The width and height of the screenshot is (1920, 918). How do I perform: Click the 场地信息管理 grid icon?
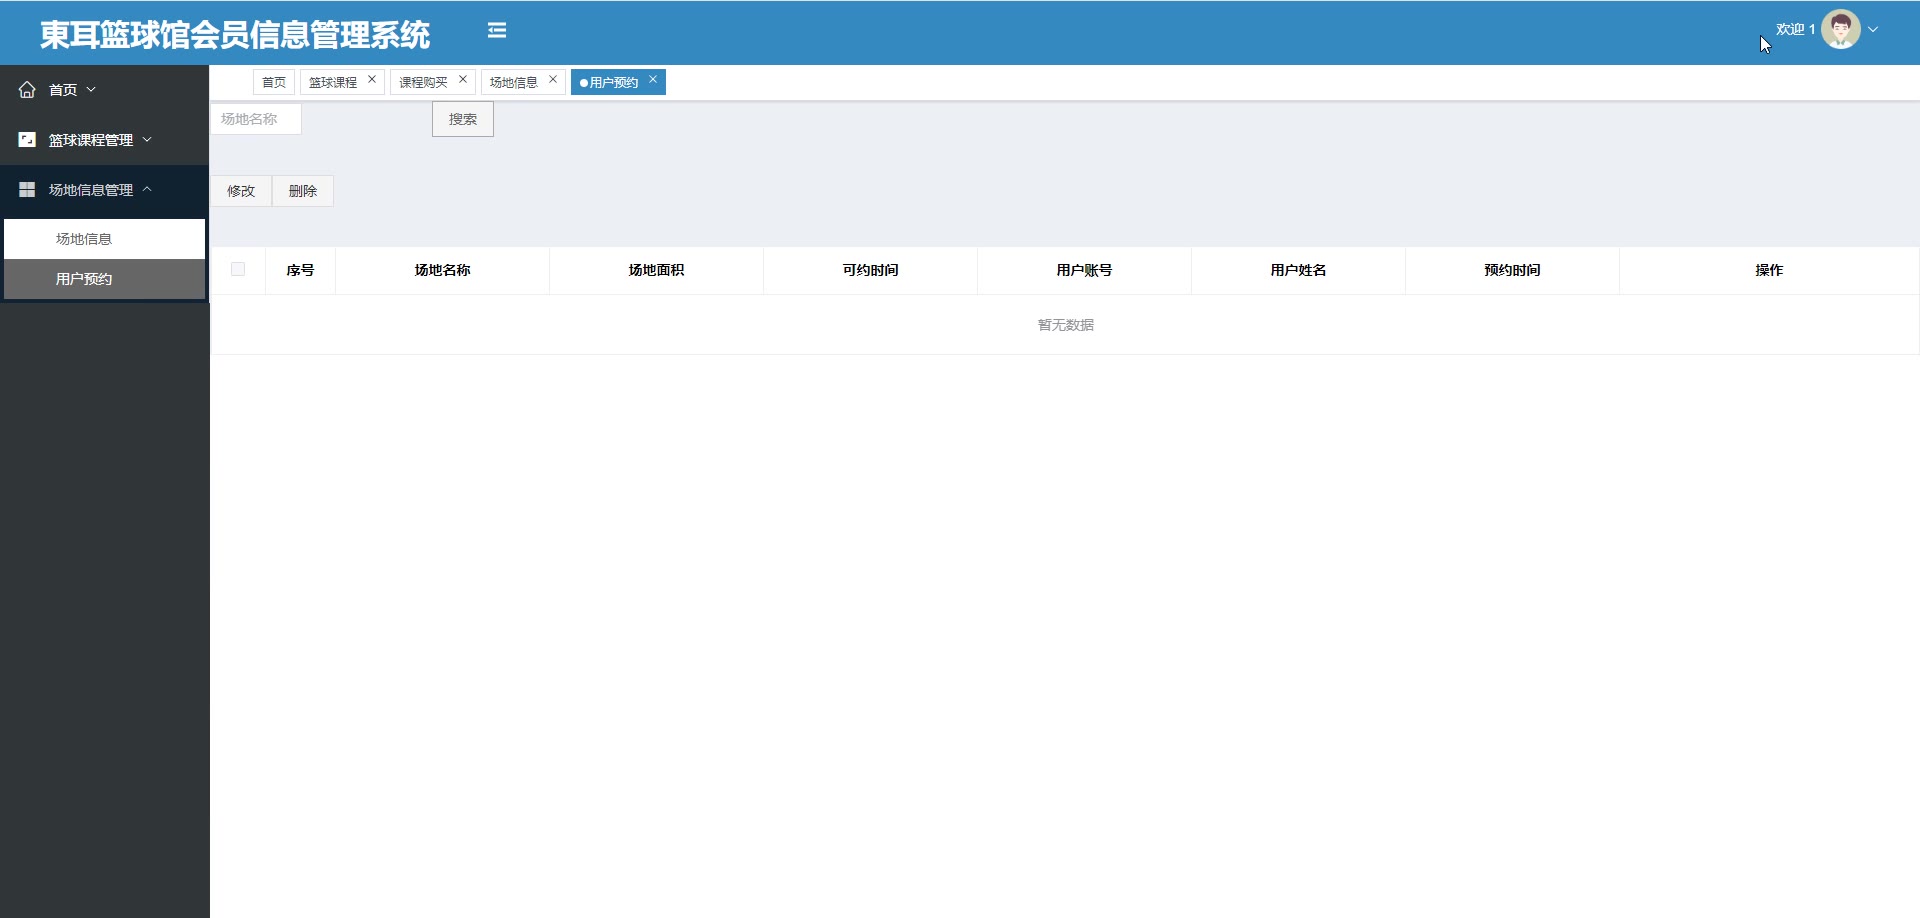pos(27,189)
